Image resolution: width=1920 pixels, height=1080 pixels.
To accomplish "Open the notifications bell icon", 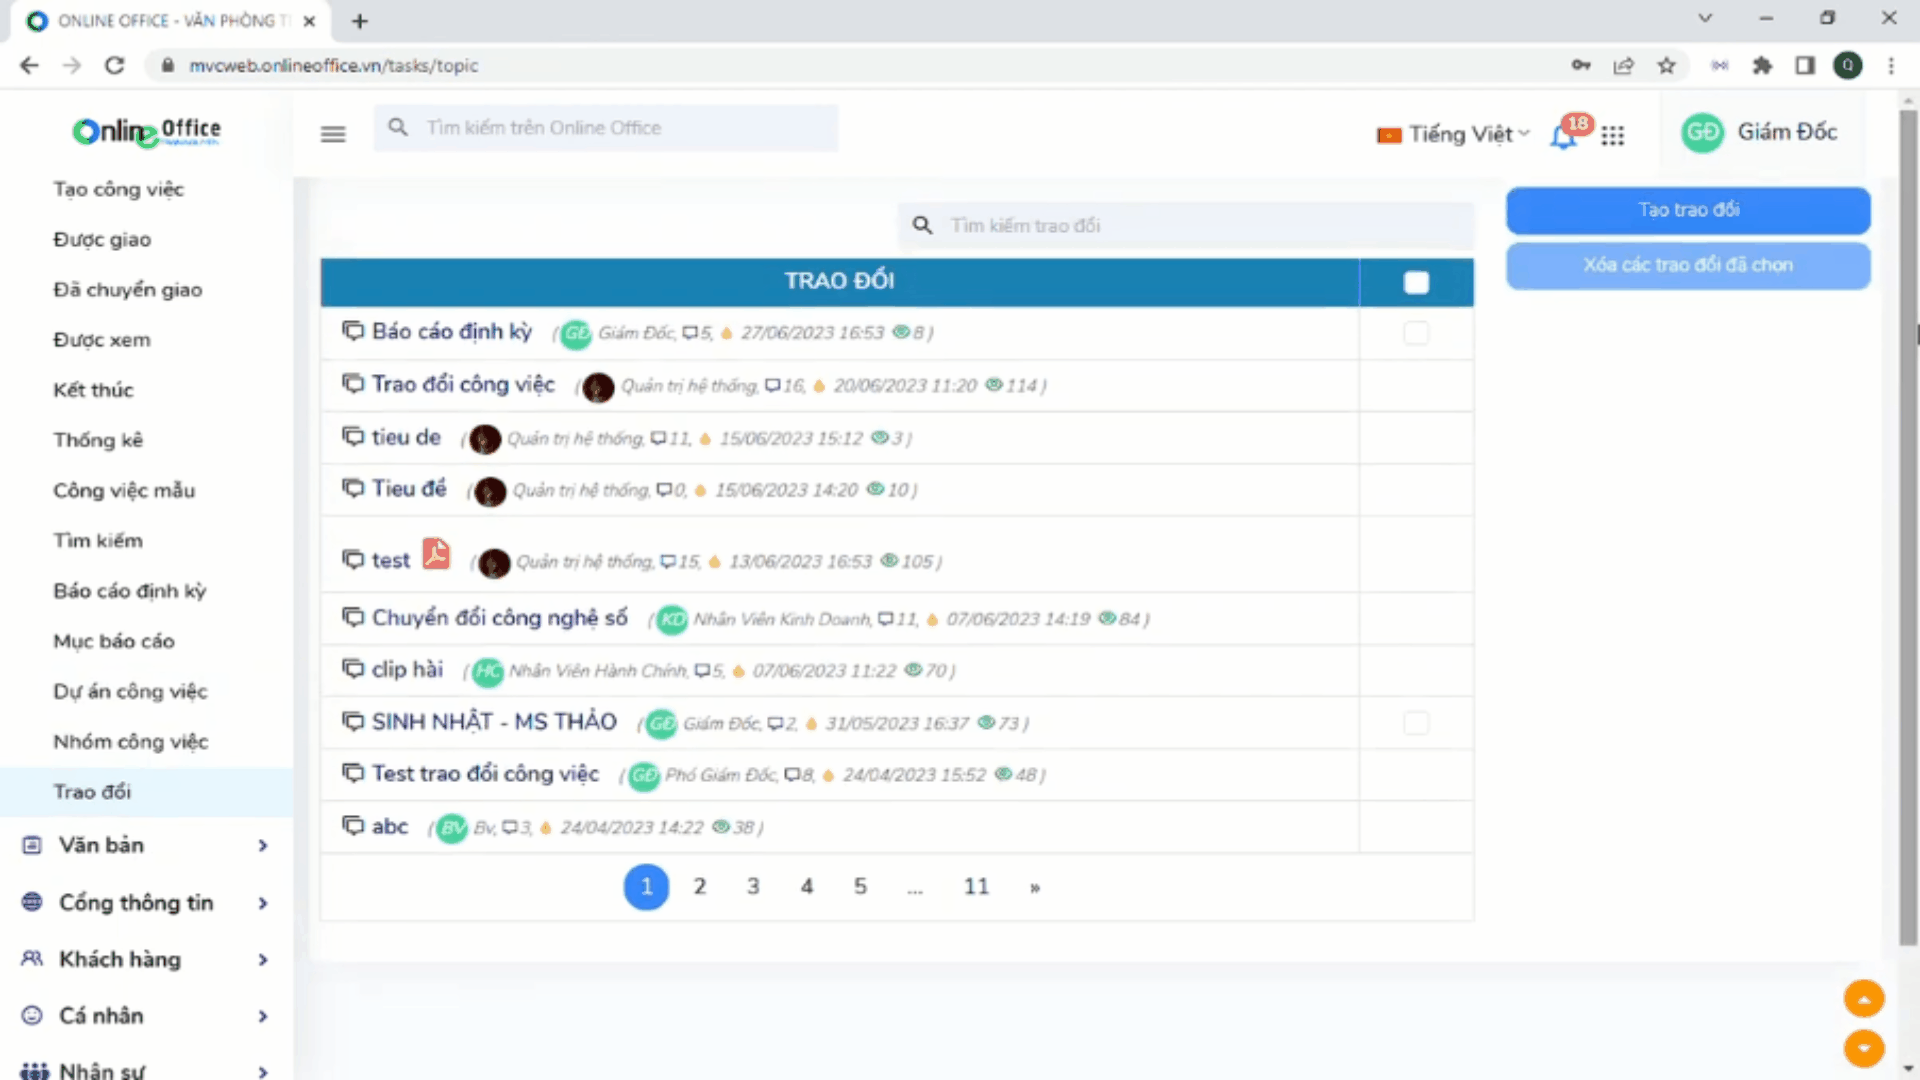I will point(1563,136).
